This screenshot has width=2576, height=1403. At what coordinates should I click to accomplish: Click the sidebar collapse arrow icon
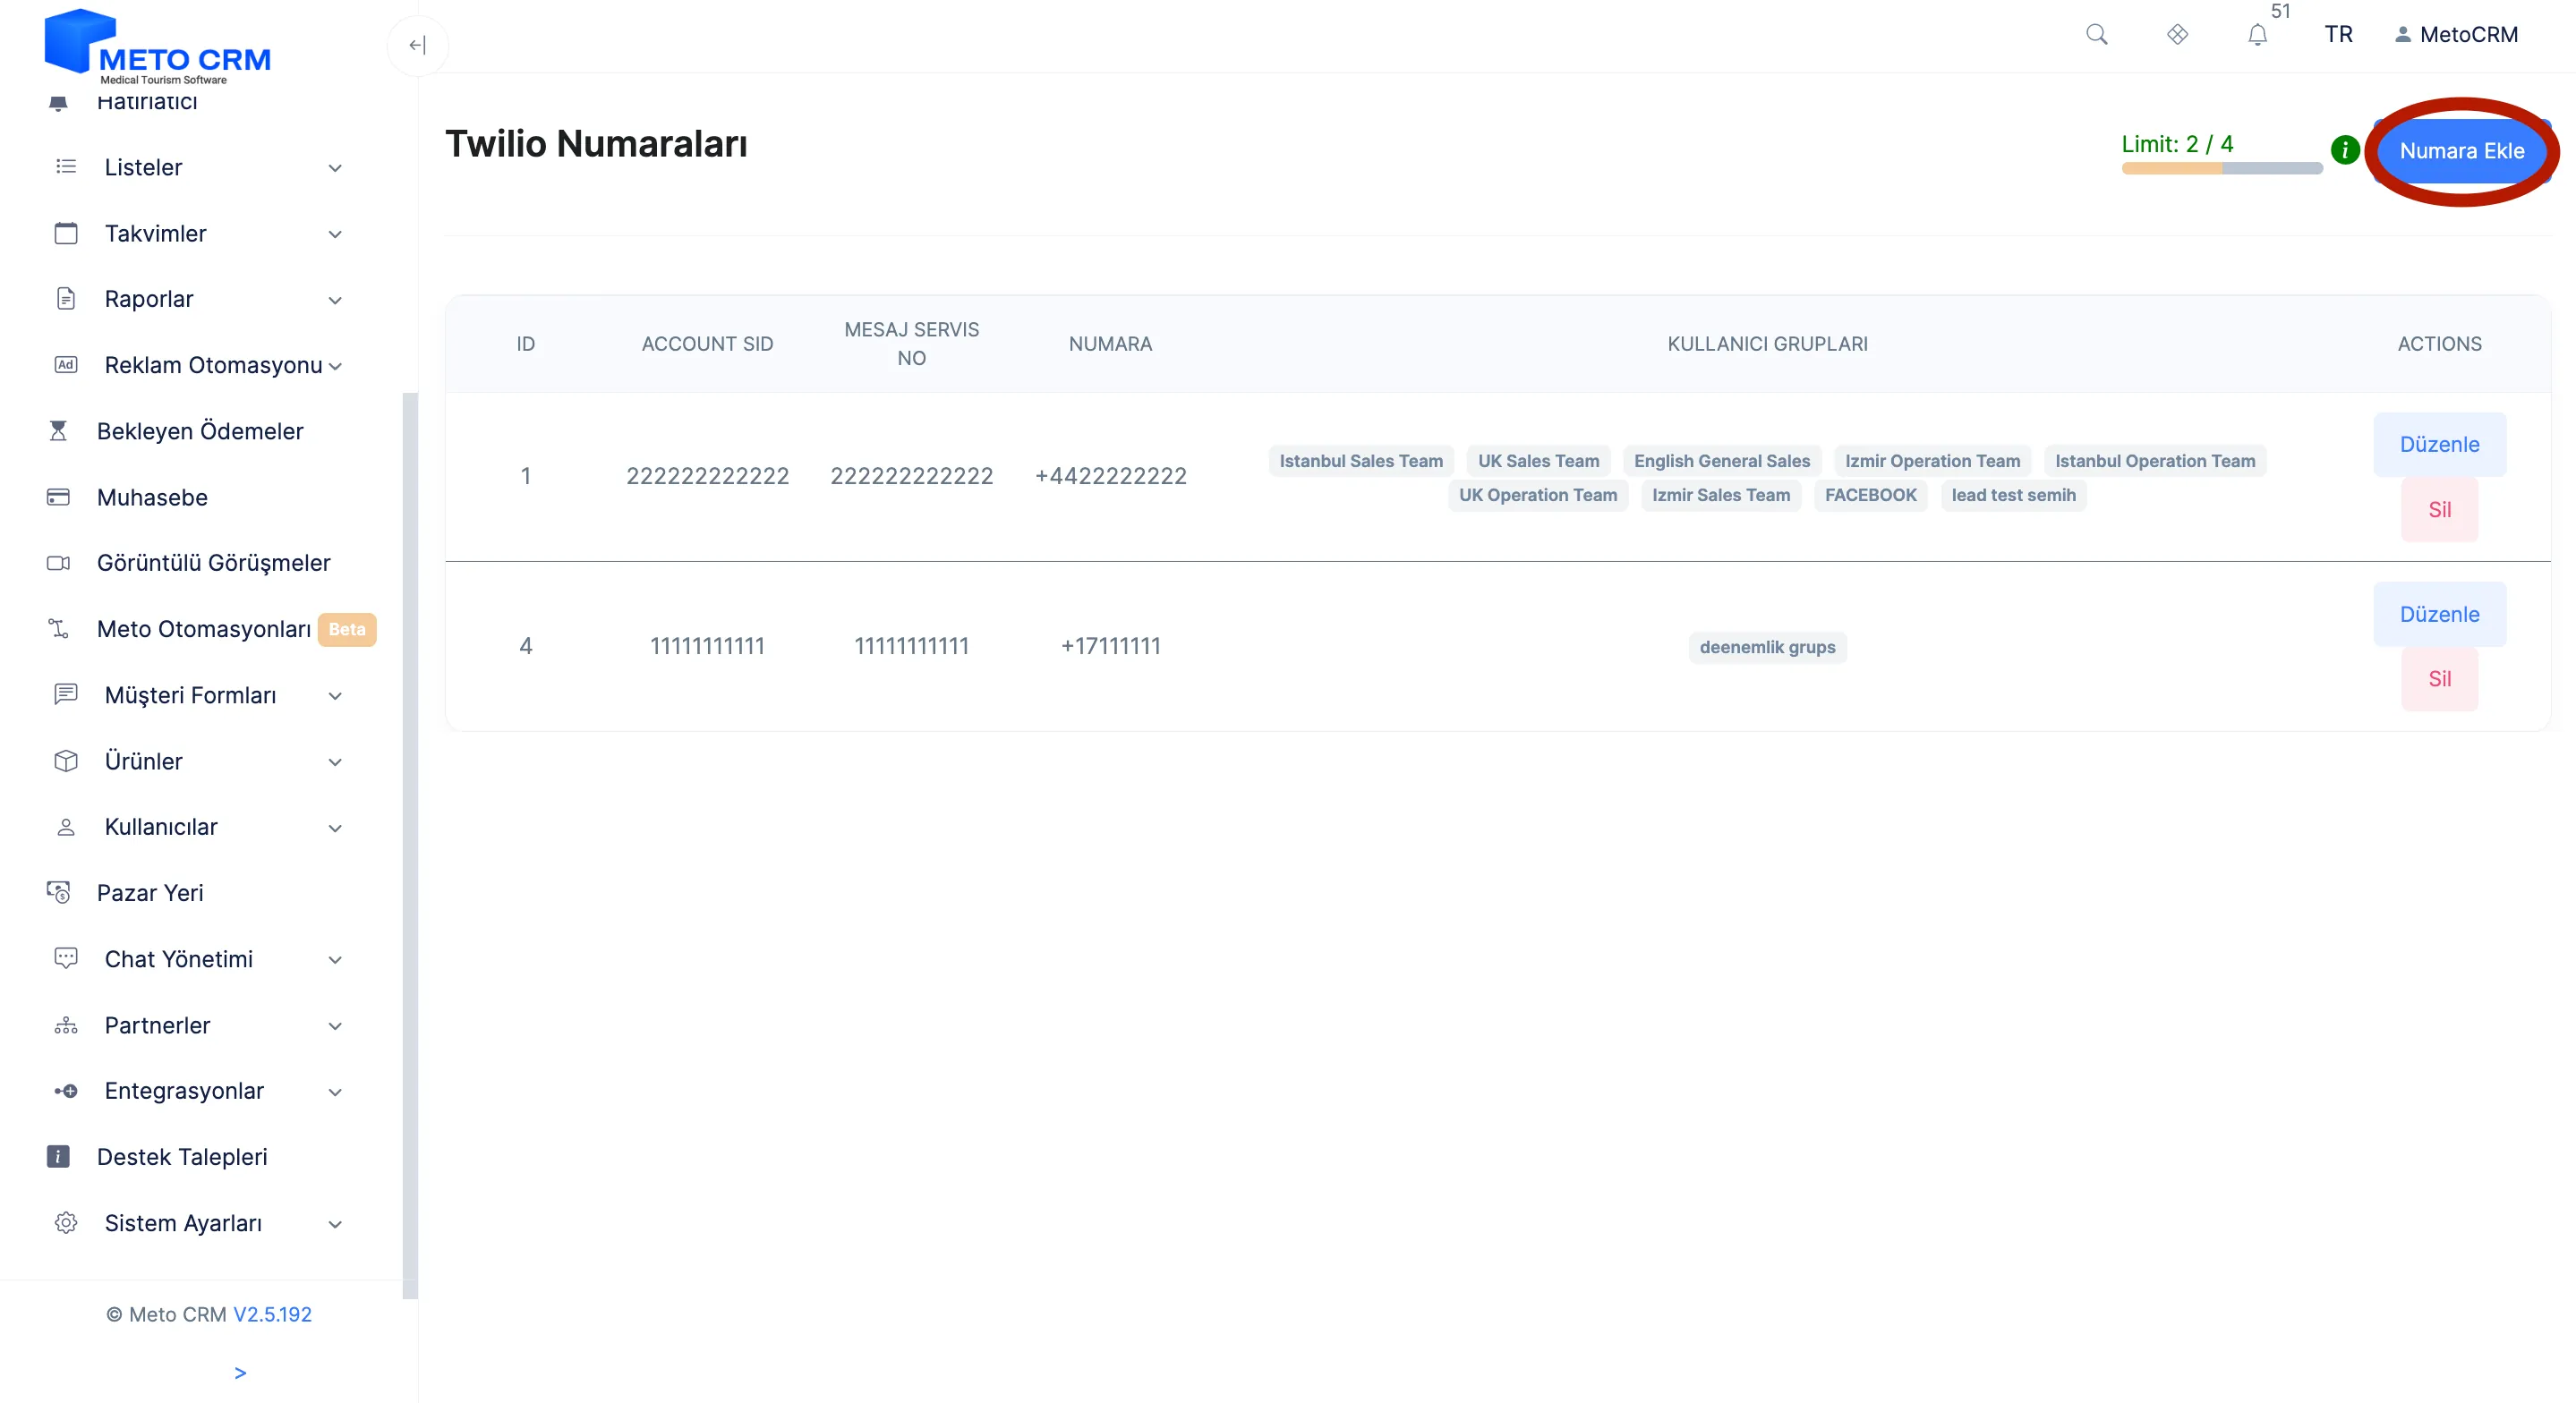coord(418,45)
